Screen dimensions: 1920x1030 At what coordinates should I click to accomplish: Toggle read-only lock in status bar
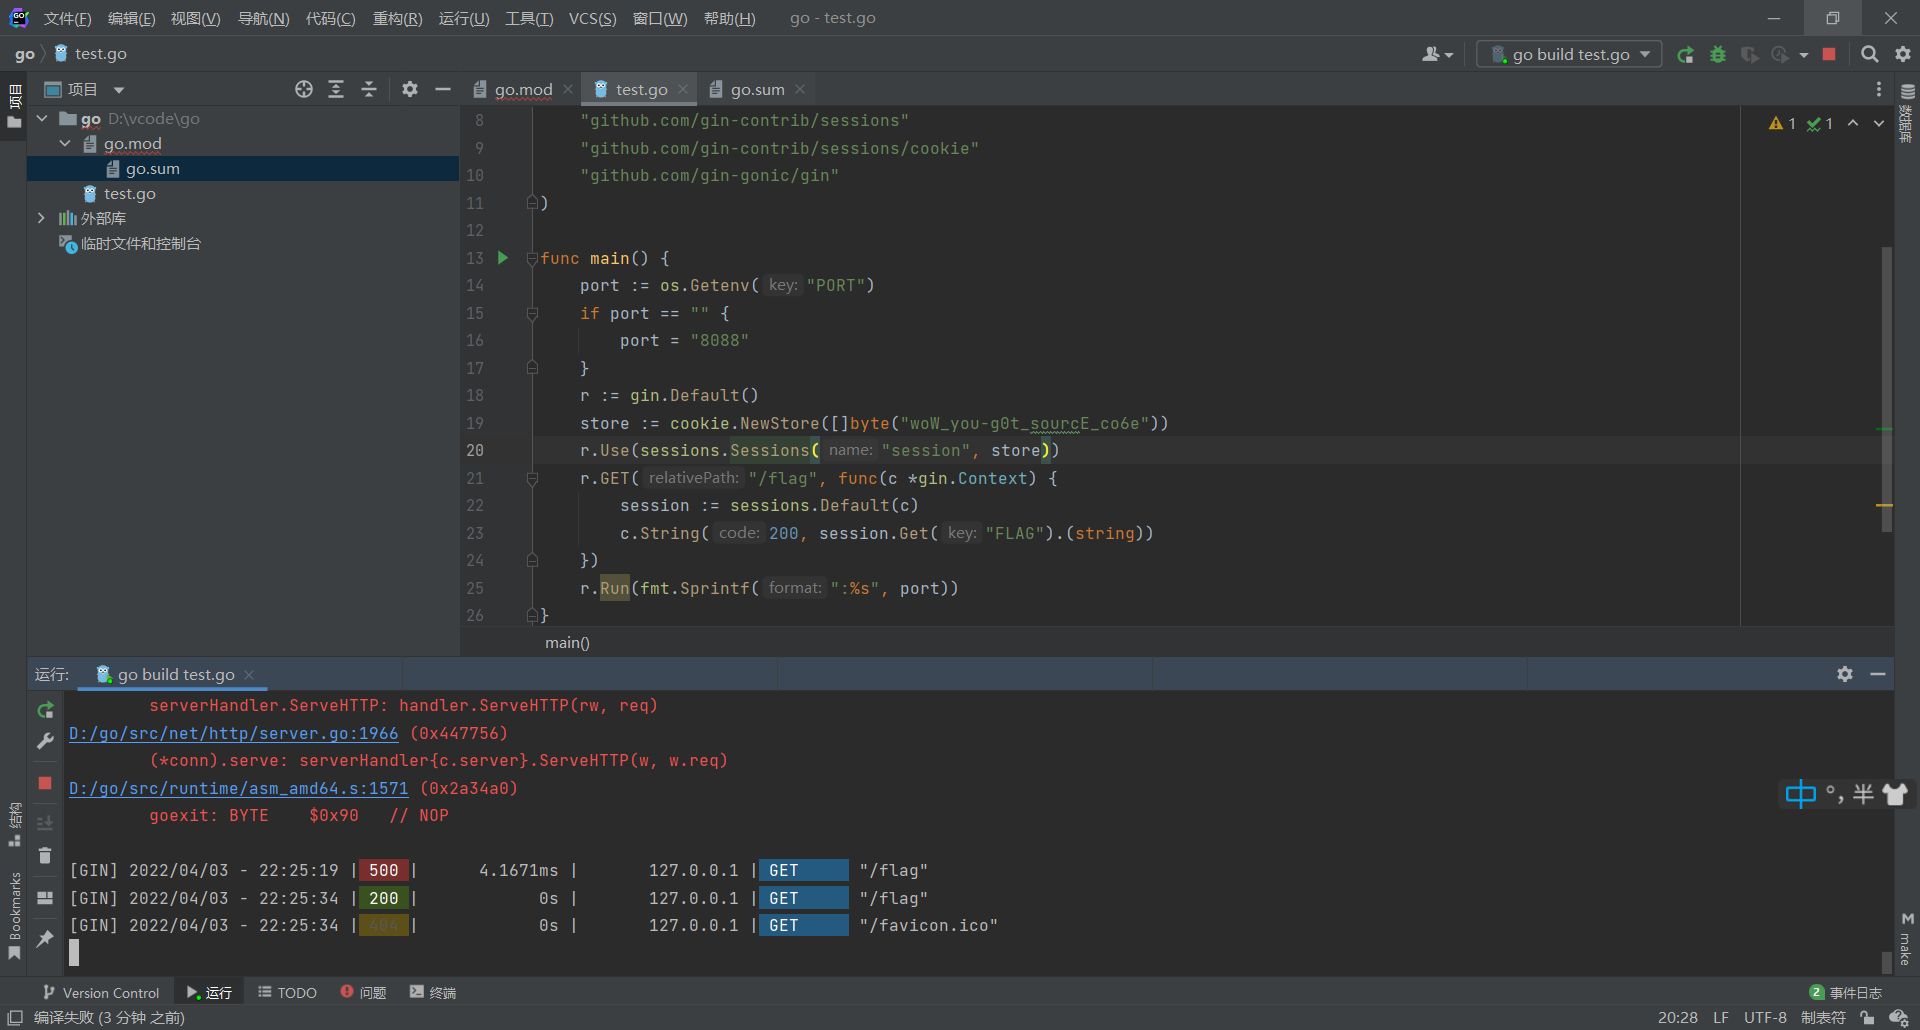1866,1017
